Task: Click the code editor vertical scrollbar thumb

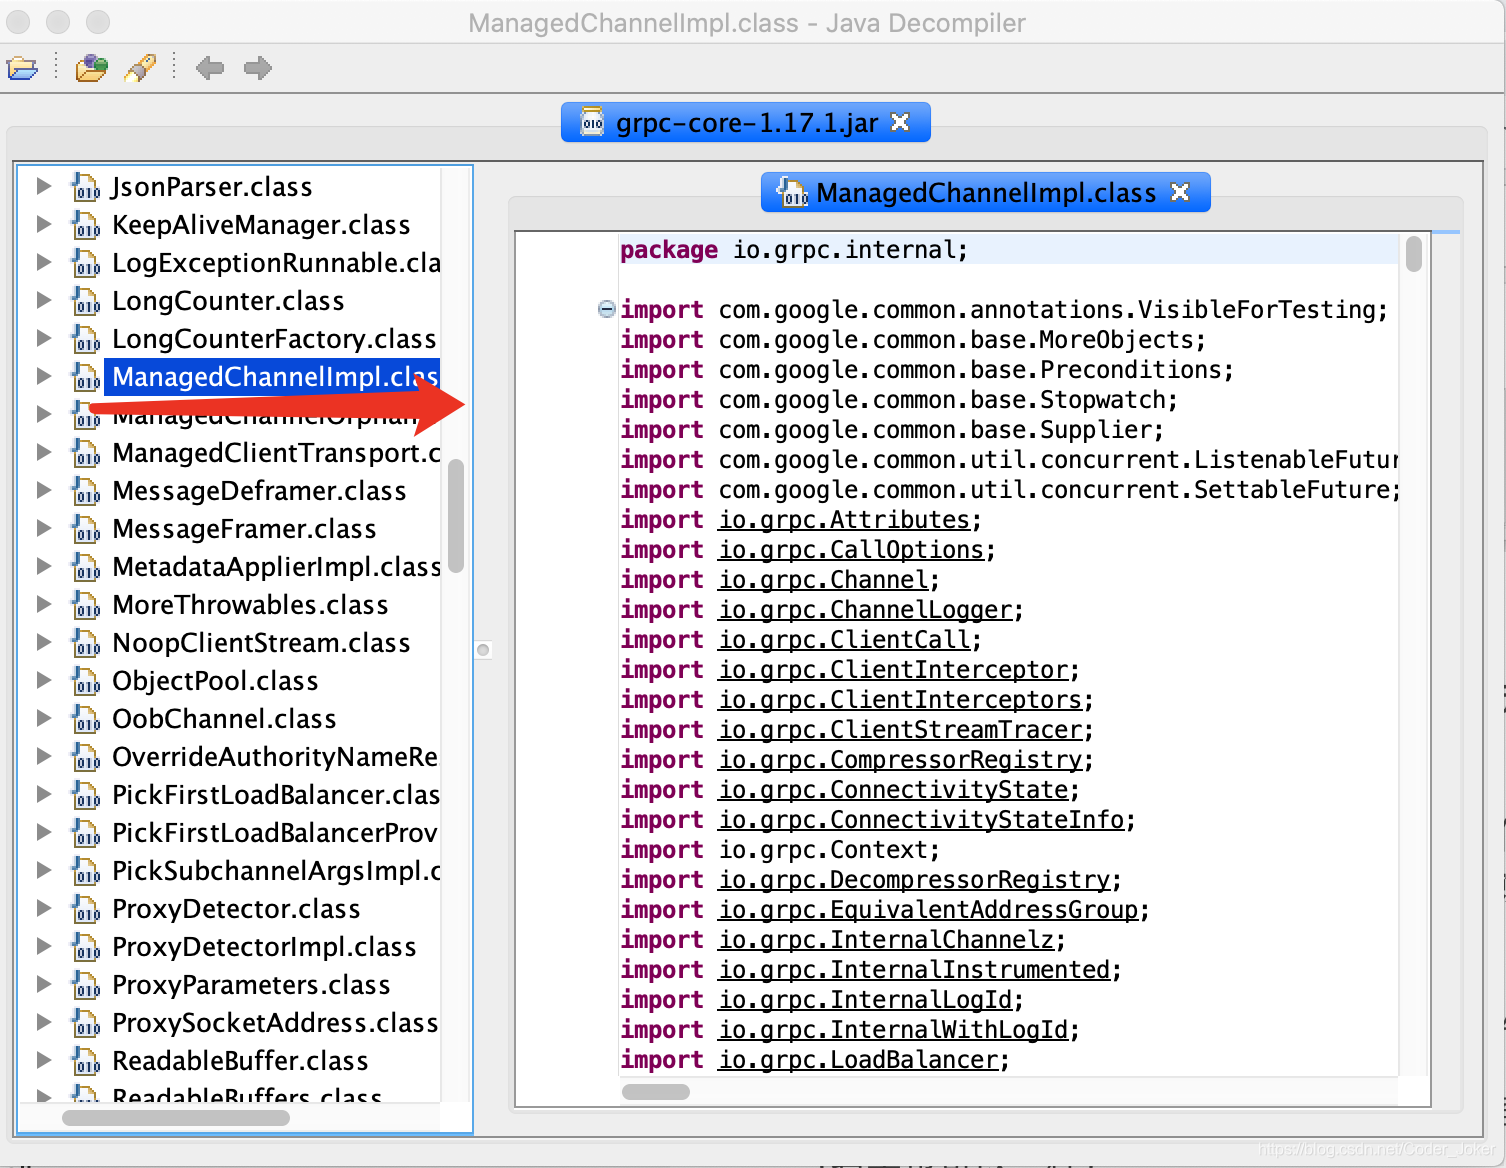Action: tap(1413, 253)
